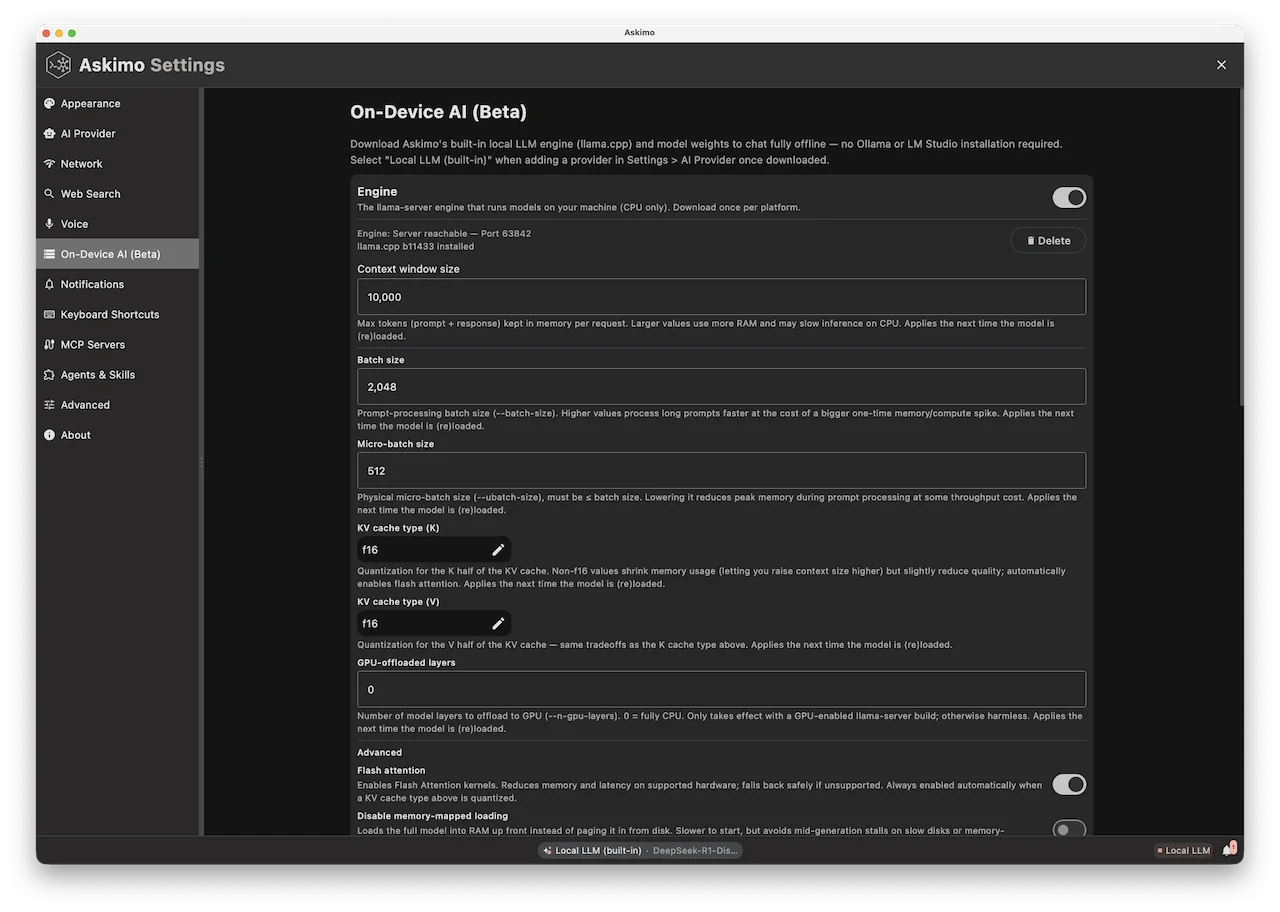This screenshot has width=1280, height=912.
Task: Click the GPU-offloaded layers input field
Action: (721, 689)
